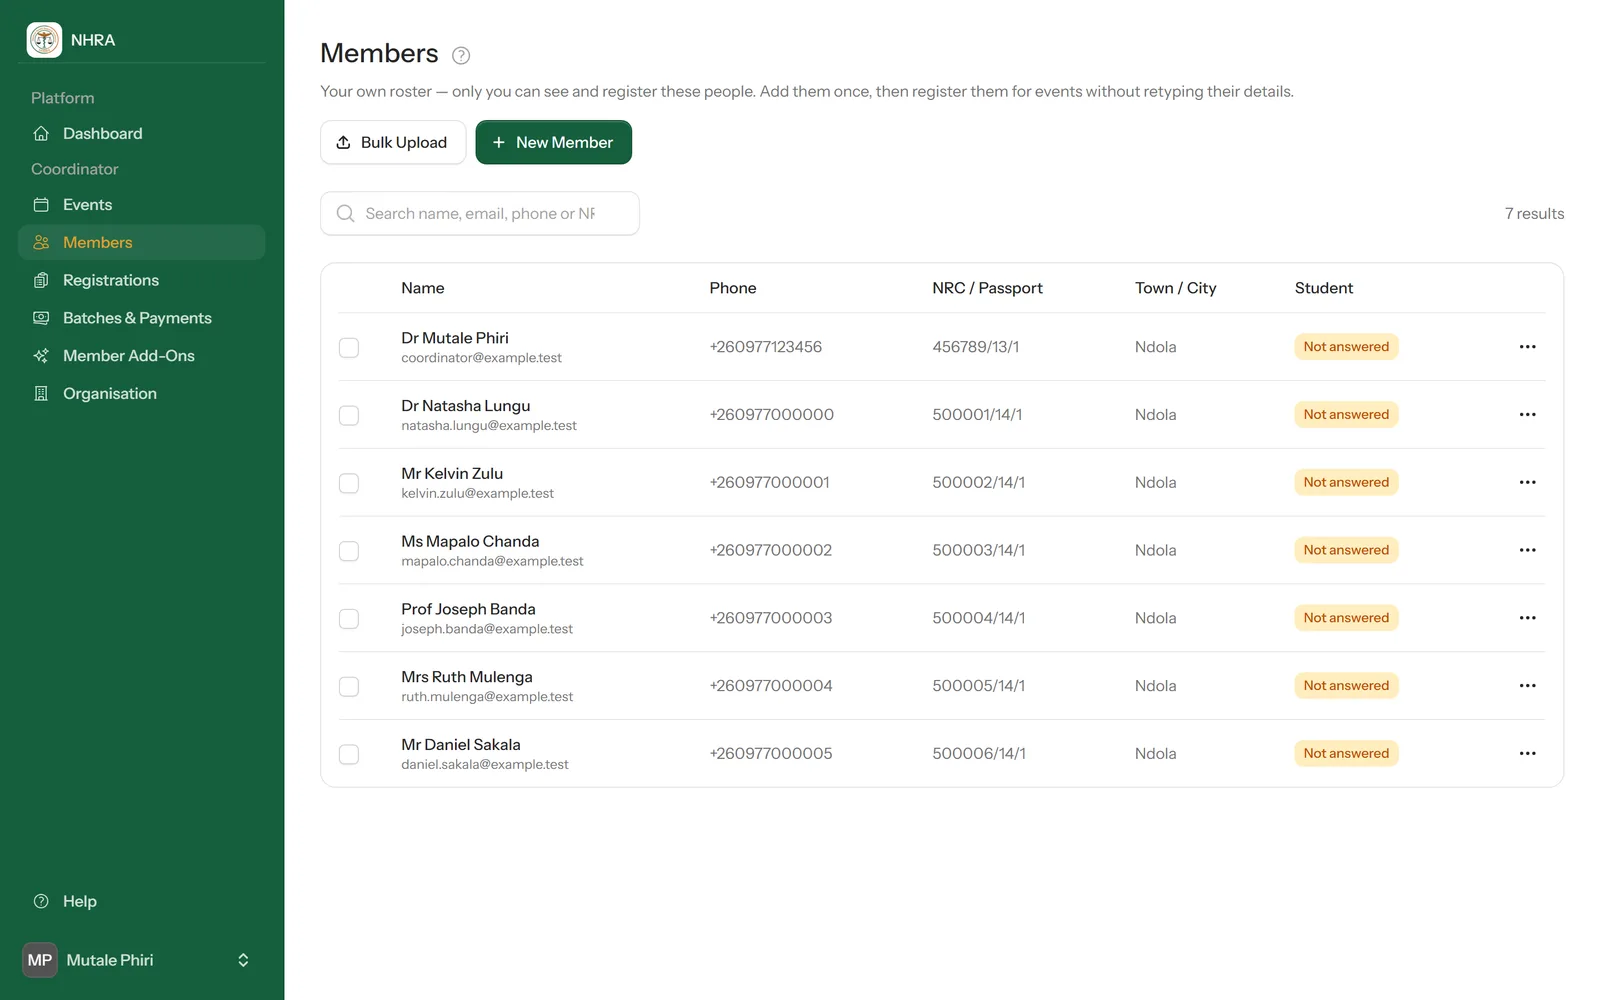The image size is (1600, 1000).
Task: Click the Town / City column header
Action: pos(1175,288)
